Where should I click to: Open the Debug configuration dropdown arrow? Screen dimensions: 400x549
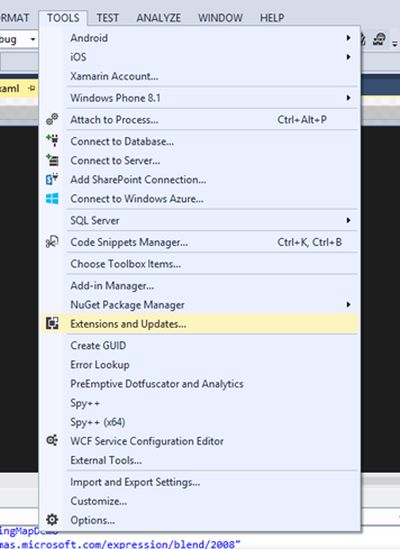(x=33, y=39)
